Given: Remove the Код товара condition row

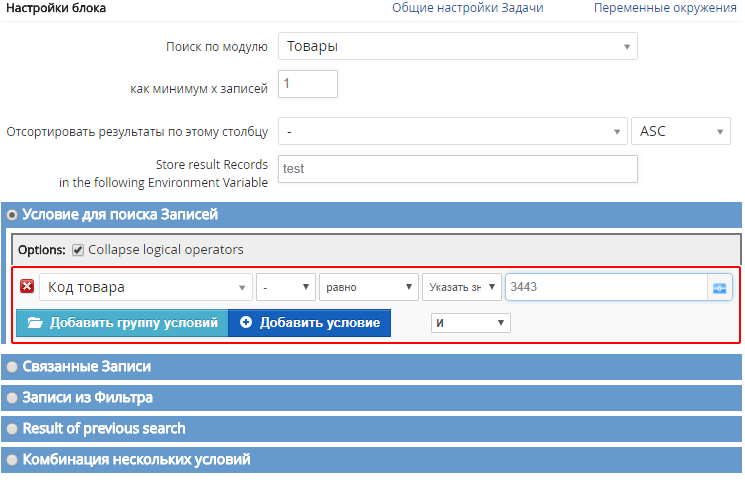Looking at the screenshot, I should pyautogui.click(x=27, y=287).
